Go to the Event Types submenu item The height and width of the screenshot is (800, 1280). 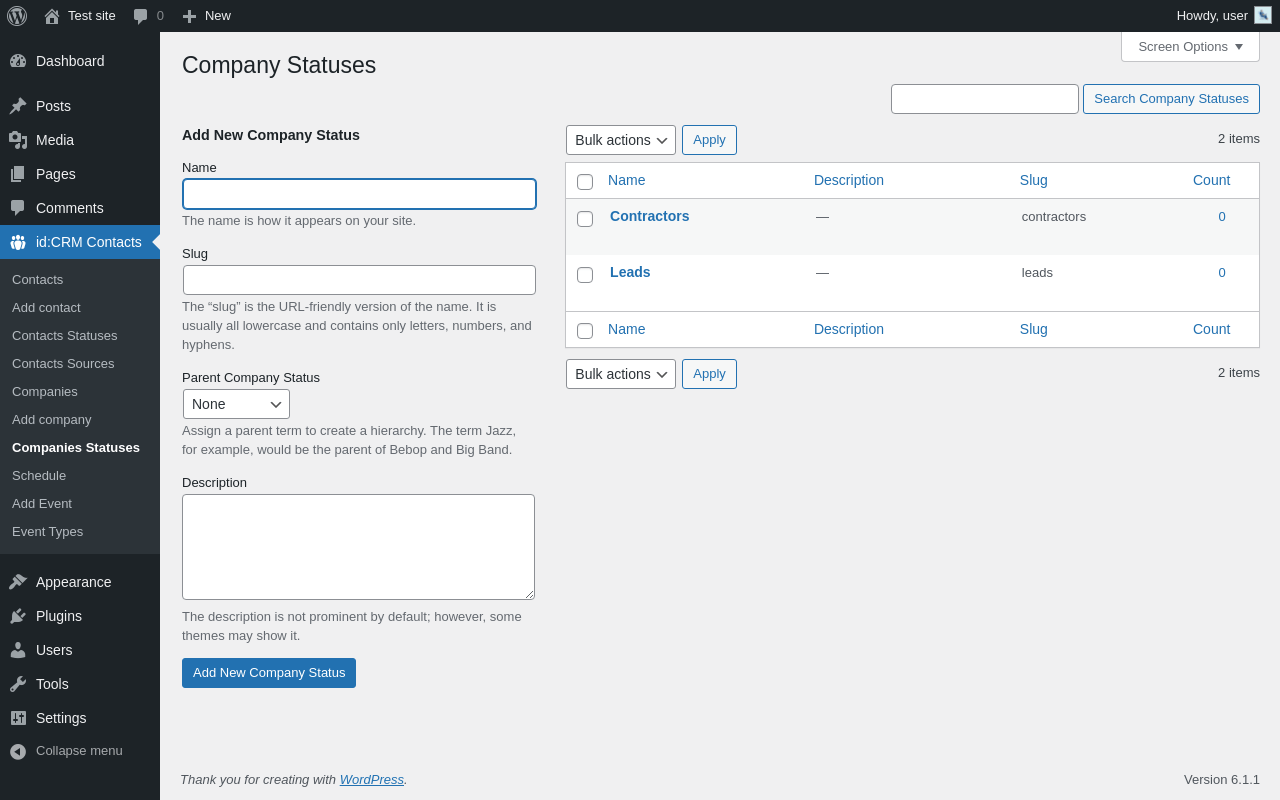(47, 531)
